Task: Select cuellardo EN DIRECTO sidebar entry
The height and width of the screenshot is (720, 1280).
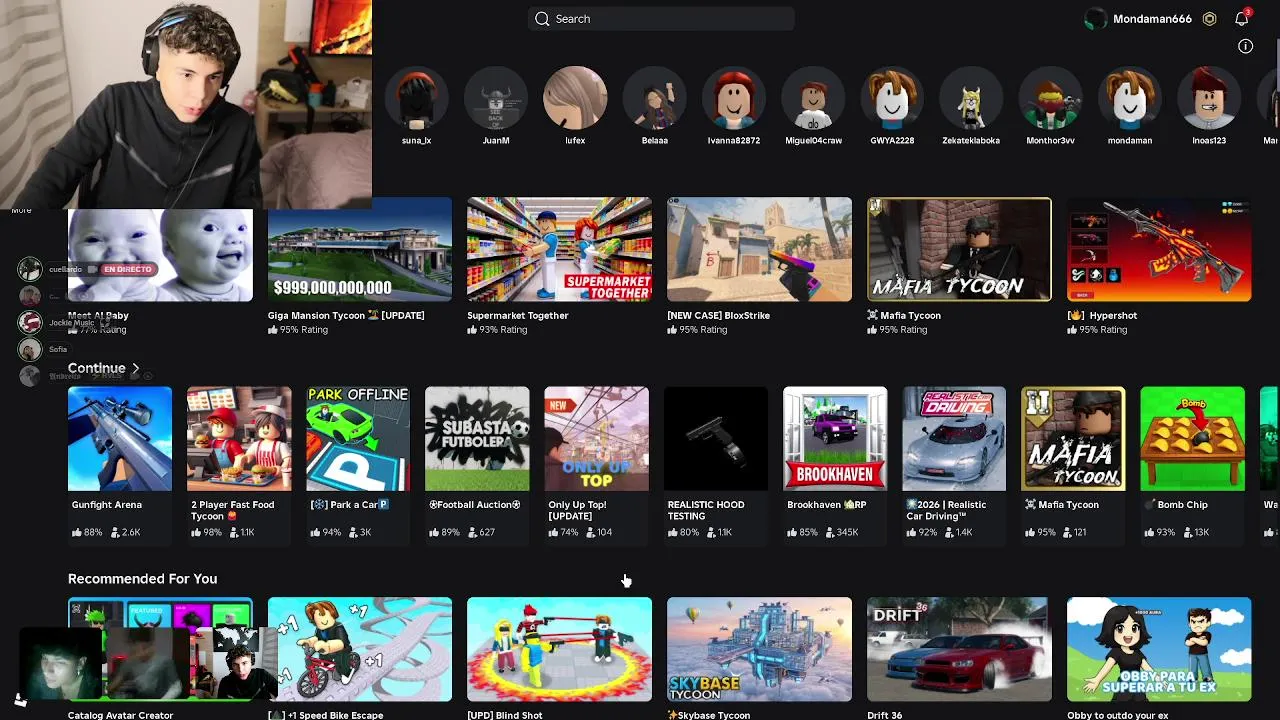Action: coord(86,269)
